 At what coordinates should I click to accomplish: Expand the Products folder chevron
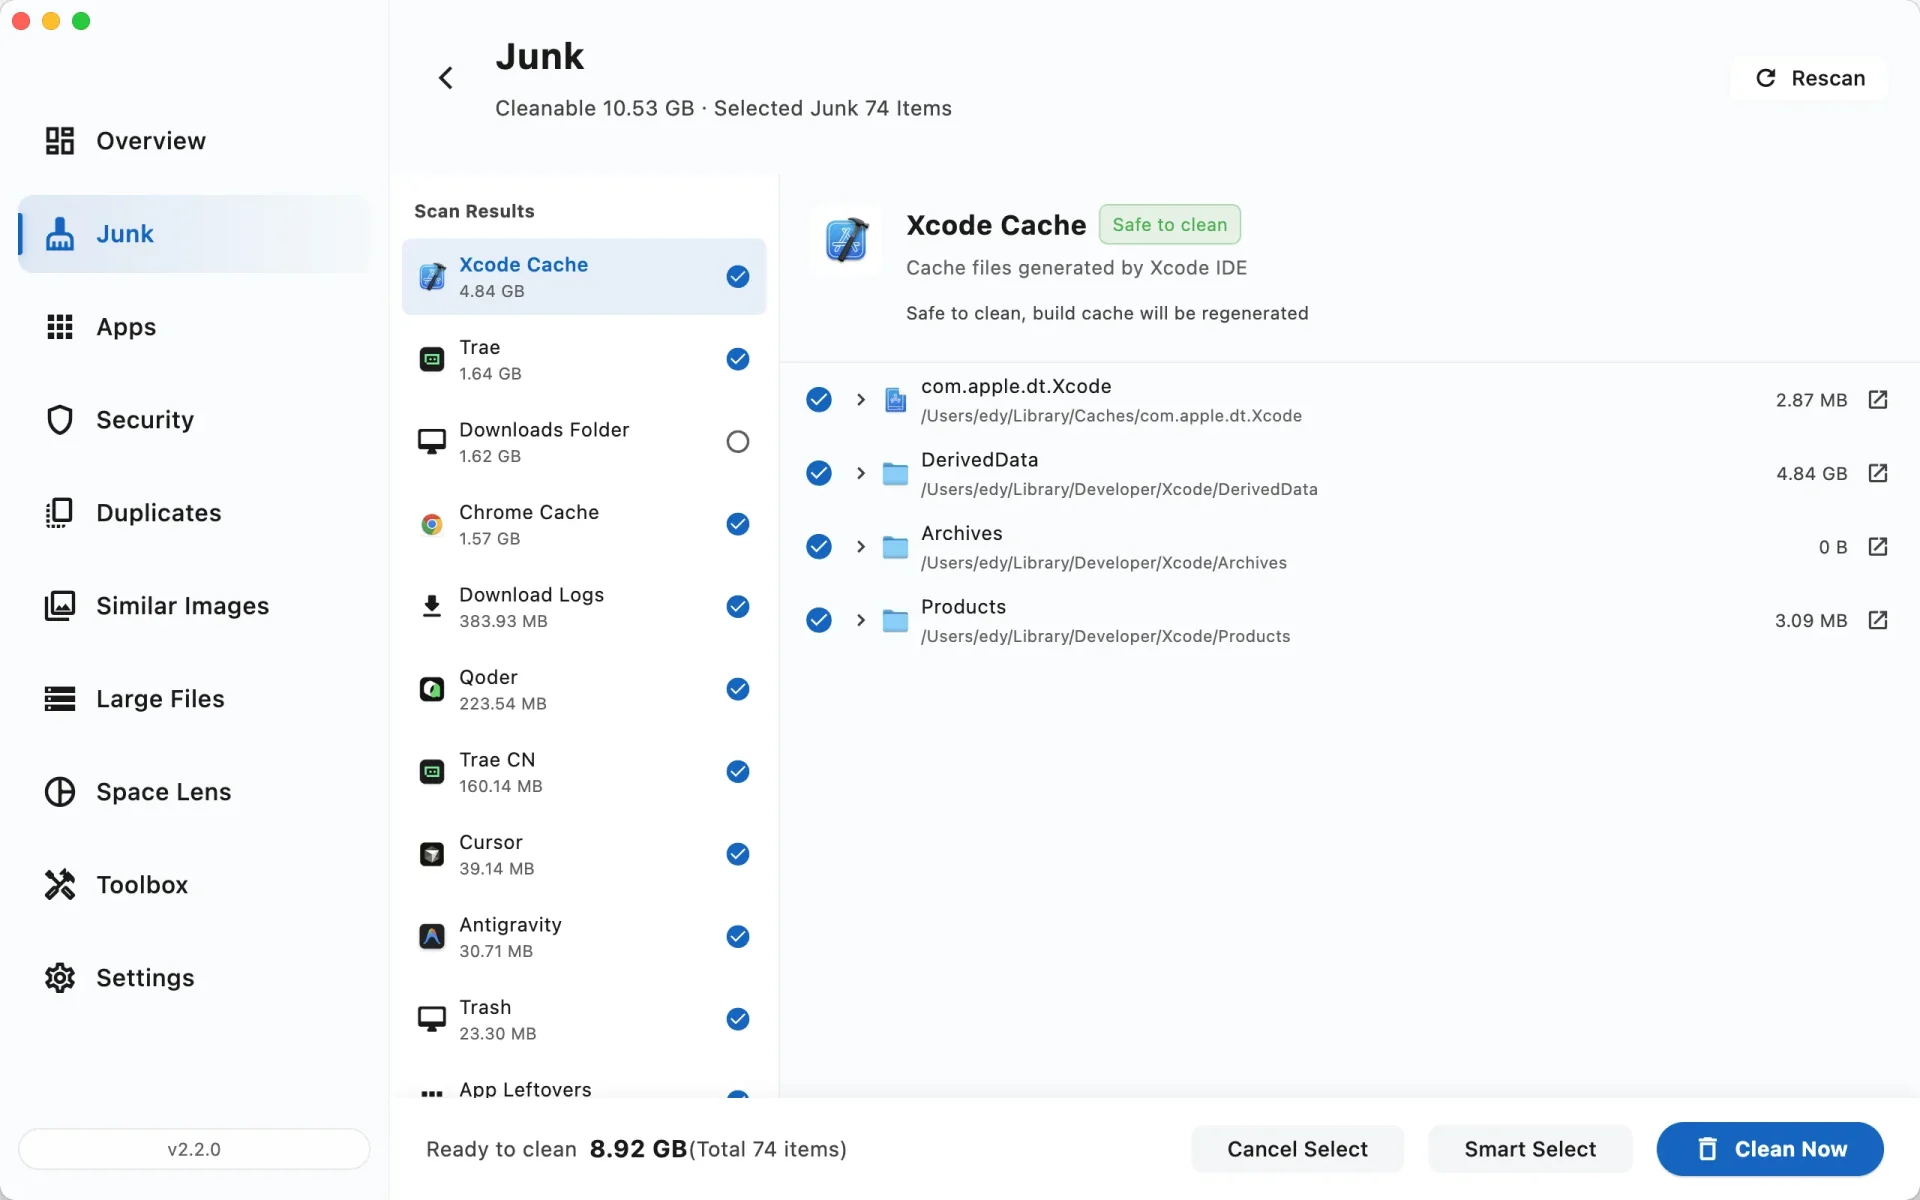(x=860, y=620)
